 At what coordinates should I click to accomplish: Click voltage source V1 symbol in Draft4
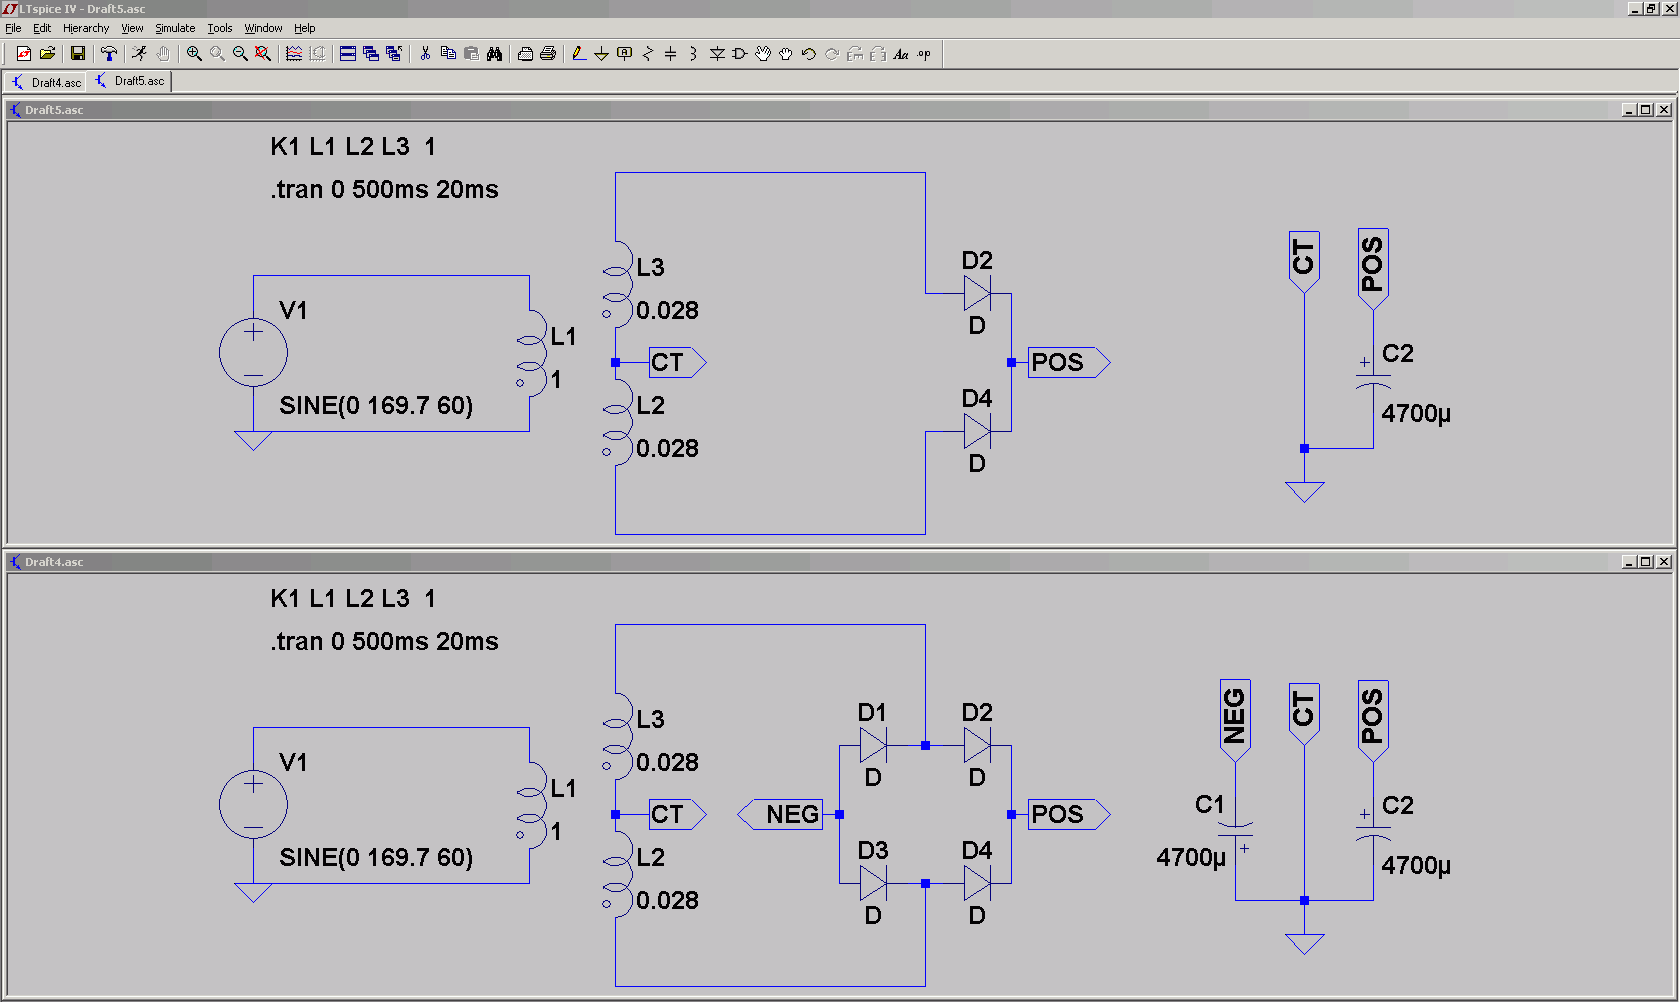[253, 805]
